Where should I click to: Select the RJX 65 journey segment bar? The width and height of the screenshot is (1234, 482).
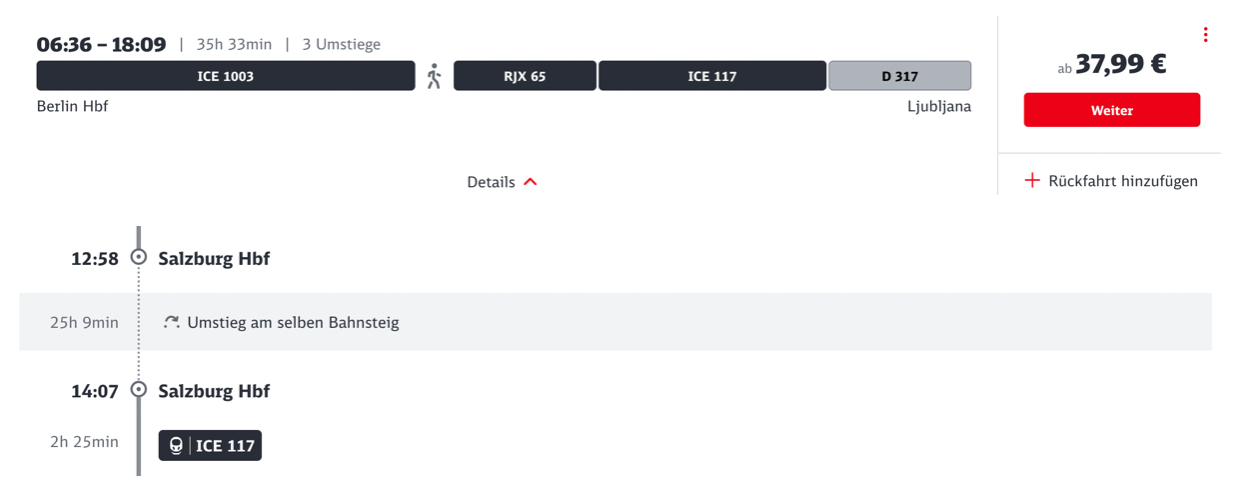point(524,76)
